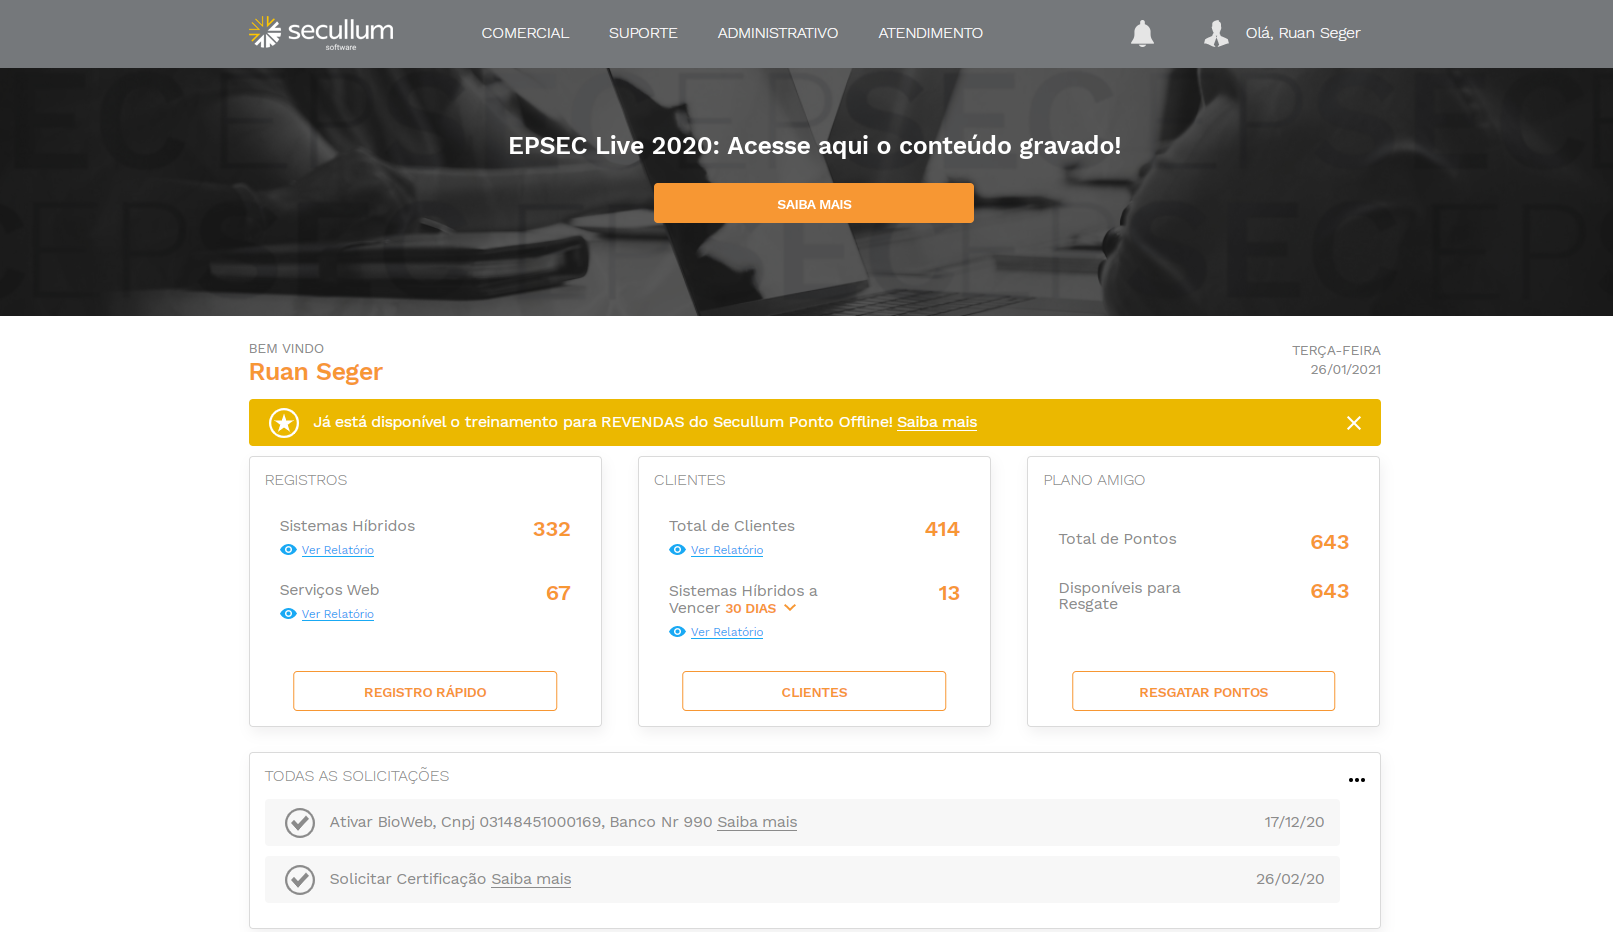
Task: Click eye icon under Total de Clientes
Action: tap(677, 550)
